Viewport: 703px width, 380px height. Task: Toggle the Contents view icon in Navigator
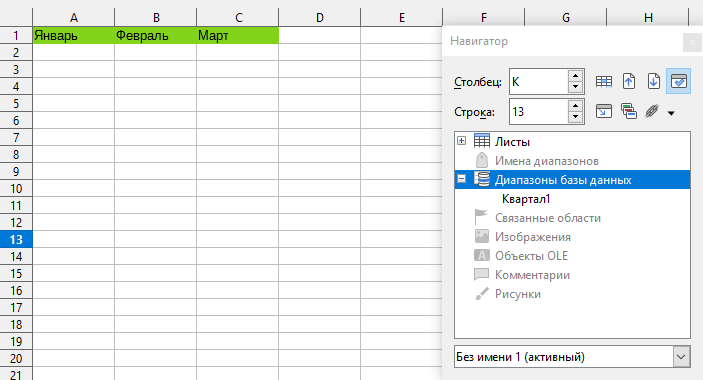678,81
